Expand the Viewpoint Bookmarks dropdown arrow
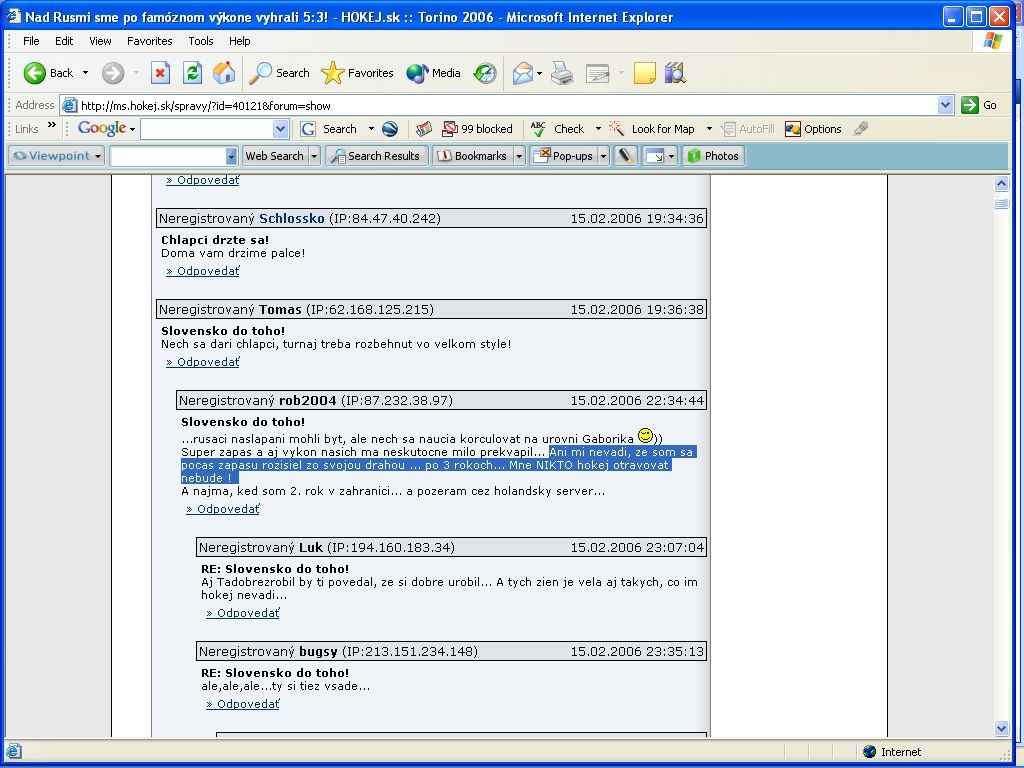 [x=519, y=156]
